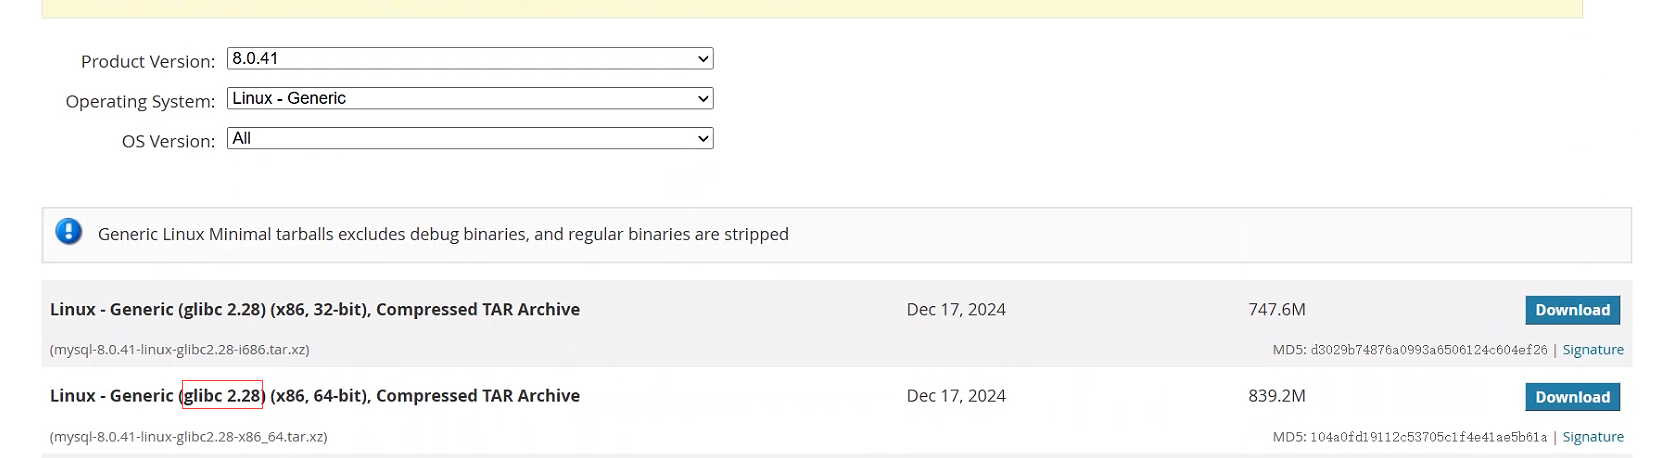Click the 839.2M file size
The width and height of the screenshot is (1655, 458).
1276,396
